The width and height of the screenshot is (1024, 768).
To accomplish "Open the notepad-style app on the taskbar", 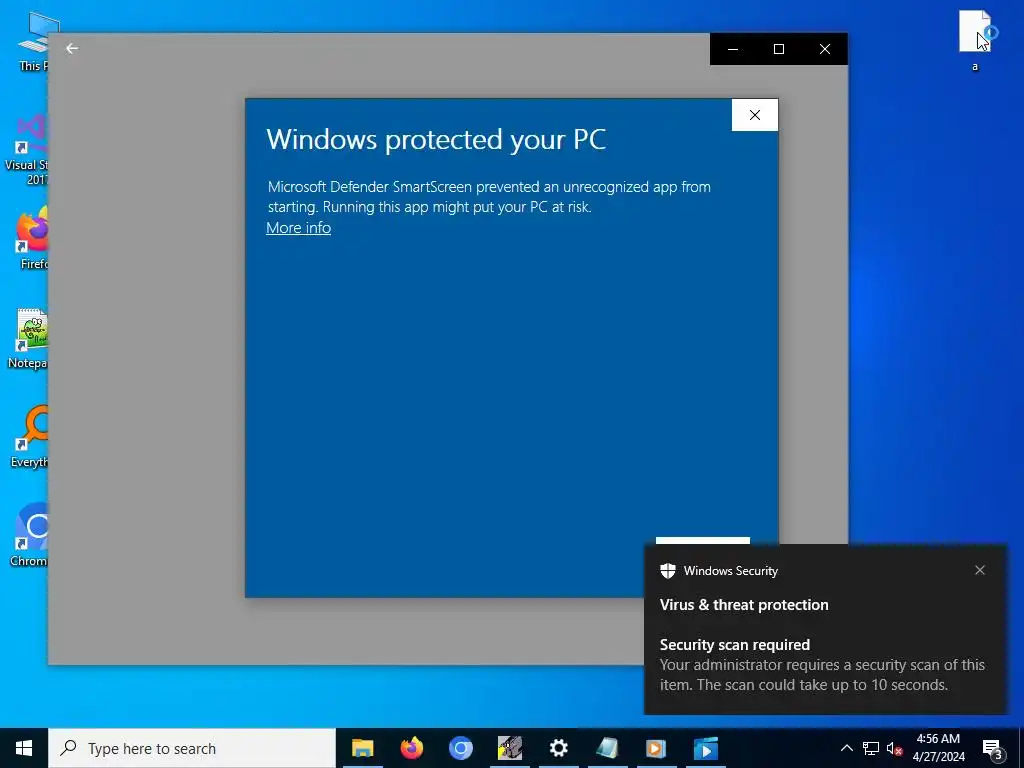I will tap(607, 748).
